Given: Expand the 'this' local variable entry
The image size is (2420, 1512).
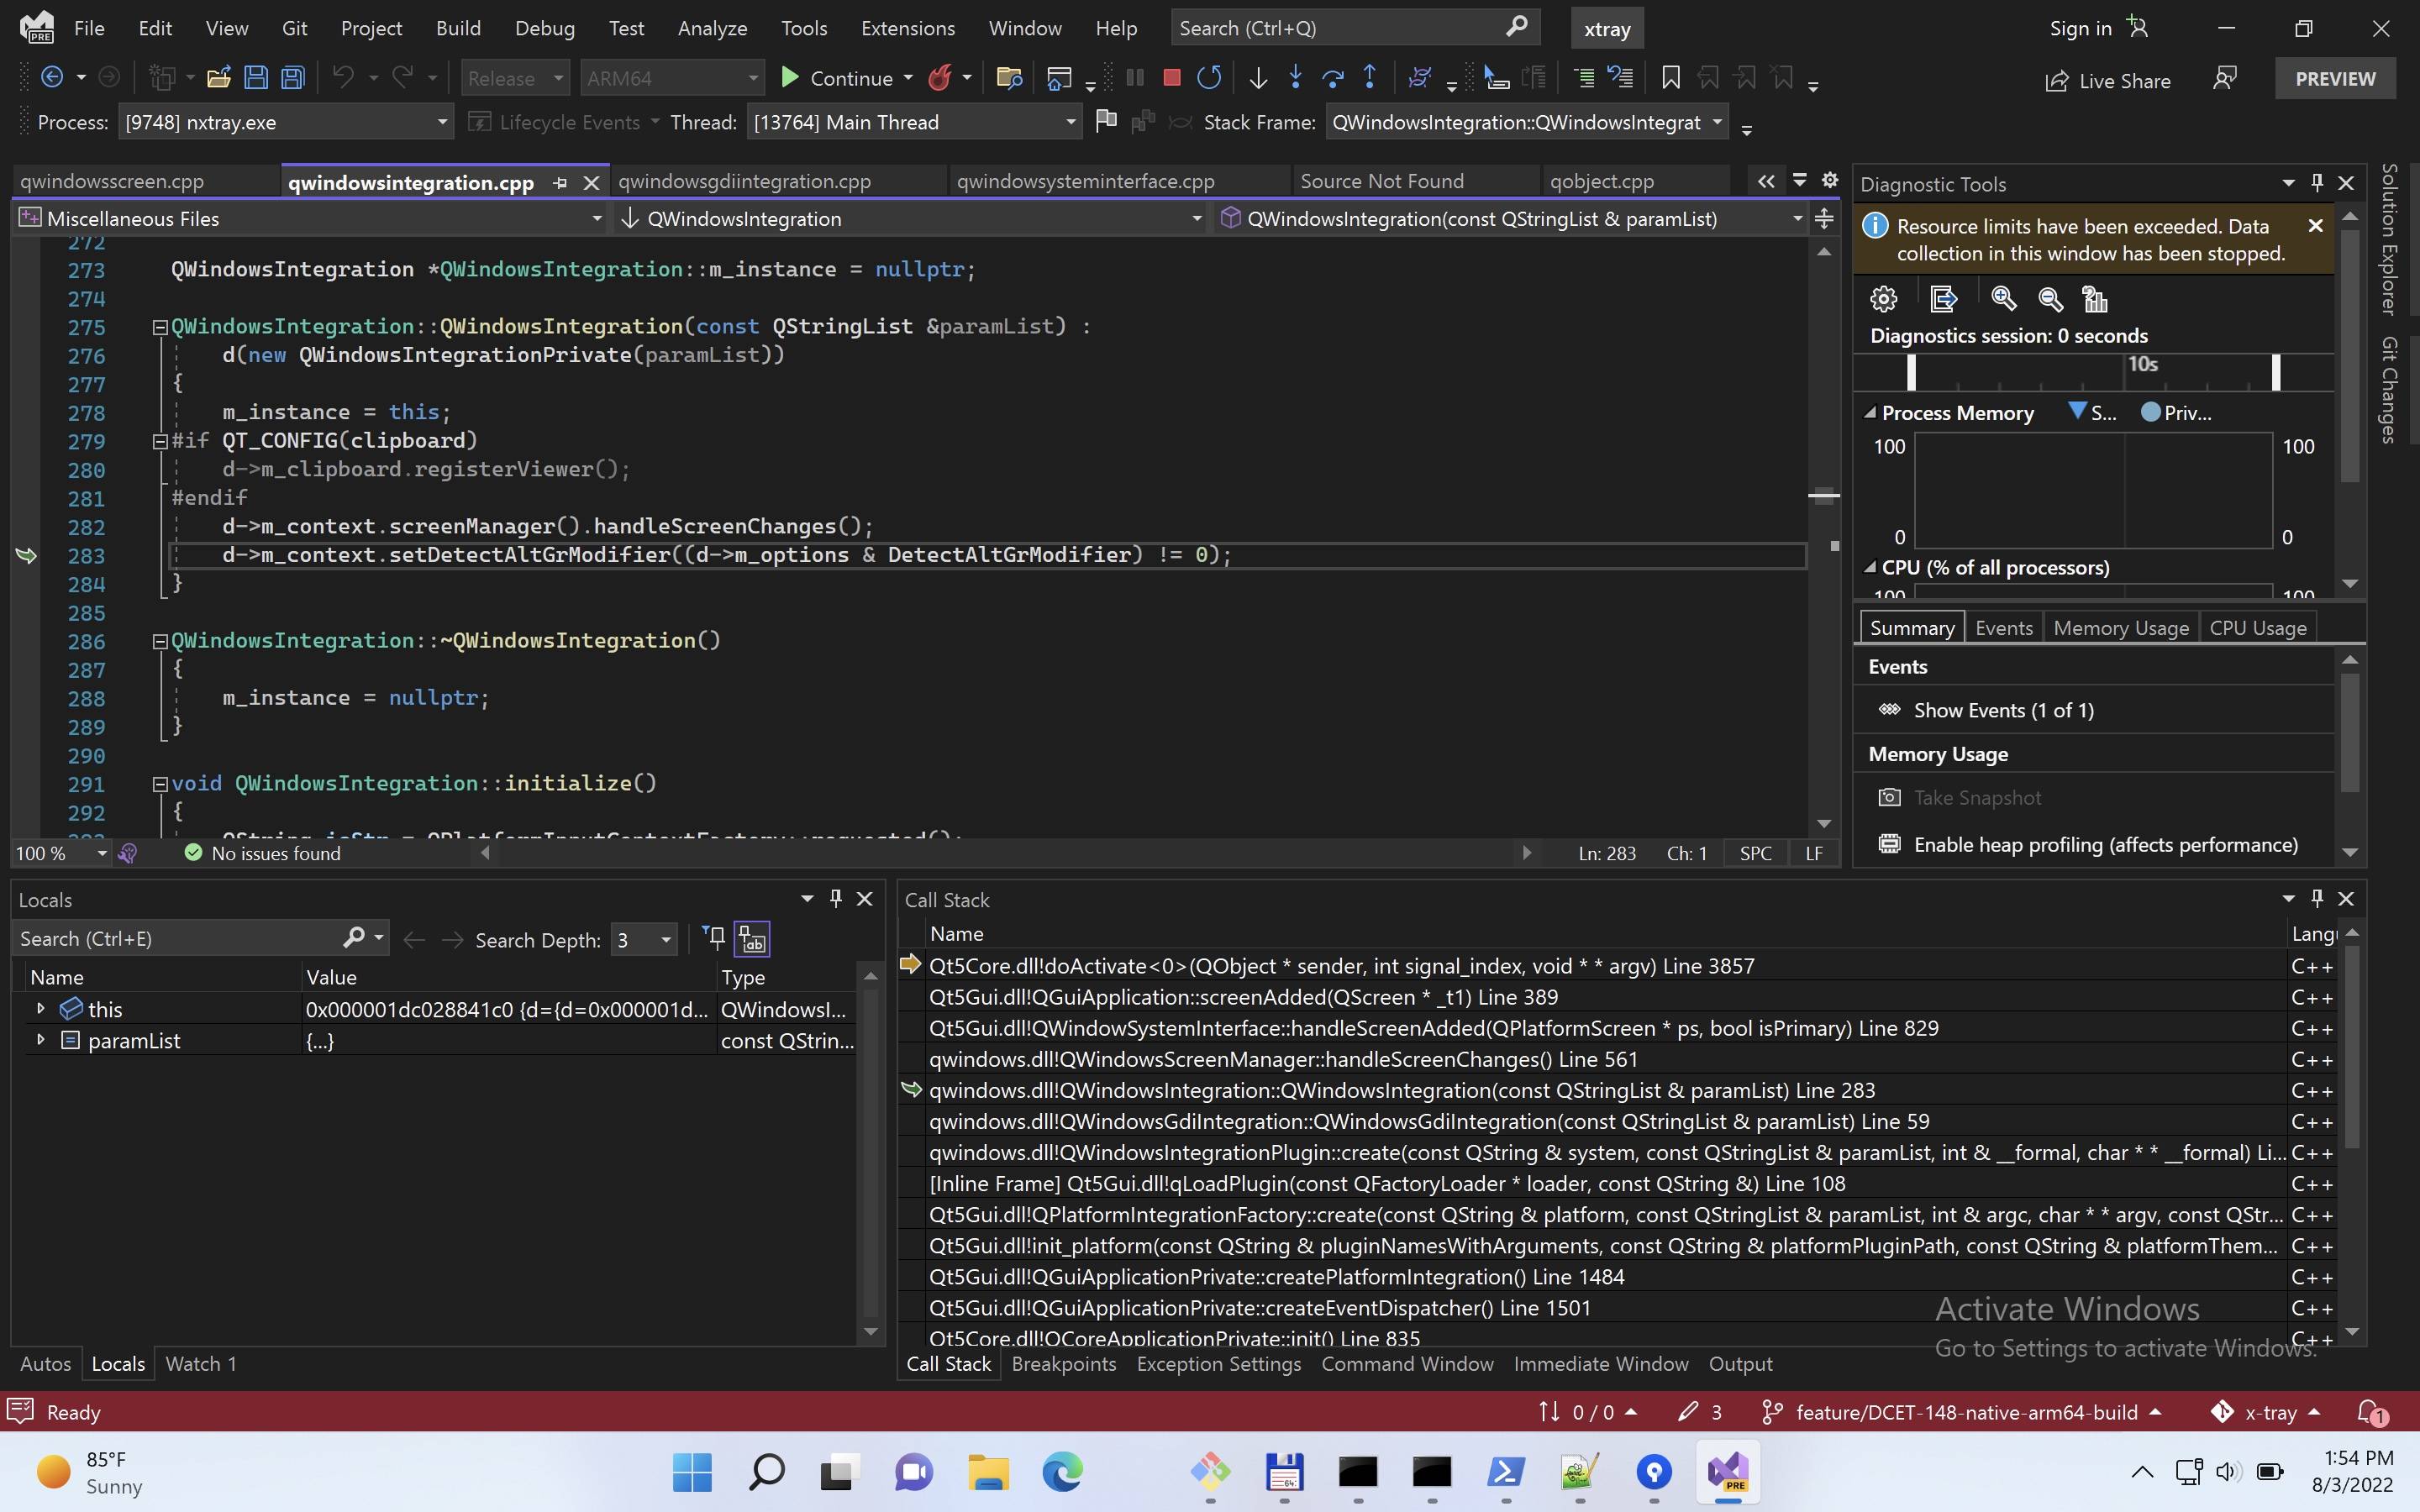Looking at the screenshot, I should tap(39, 1009).
